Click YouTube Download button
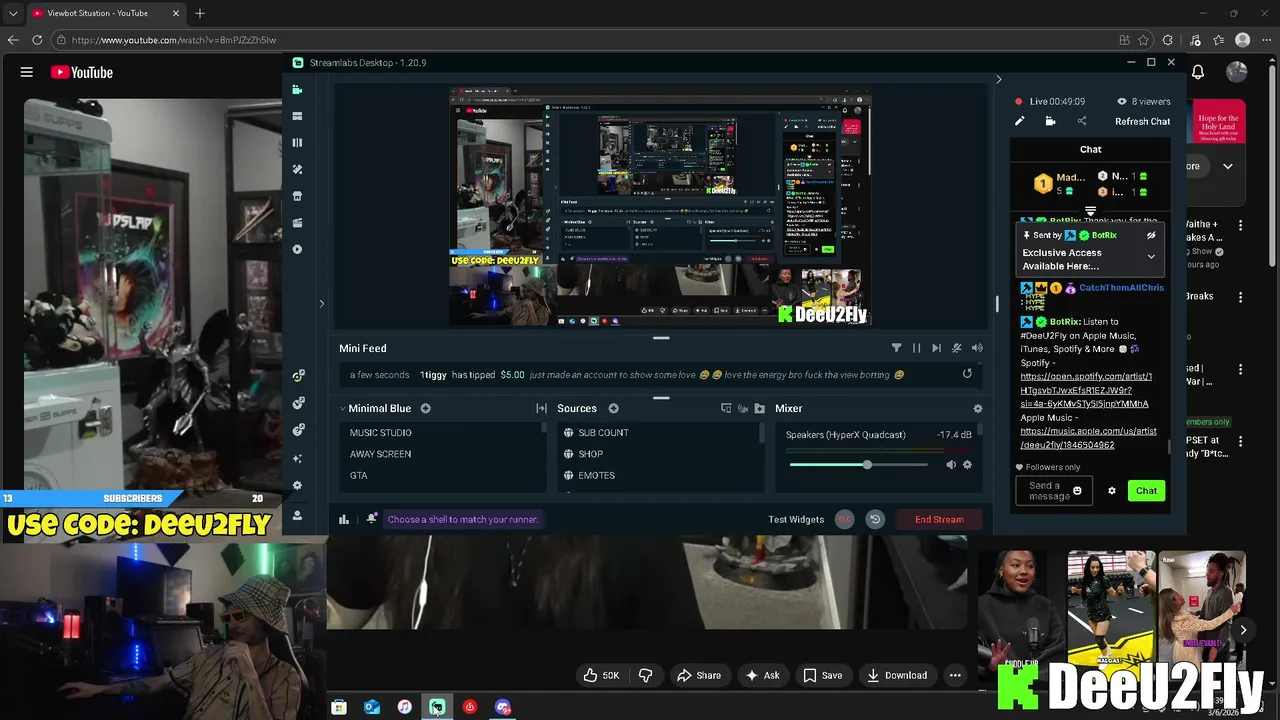Screen dimensions: 1280x720 tap(896, 675)
